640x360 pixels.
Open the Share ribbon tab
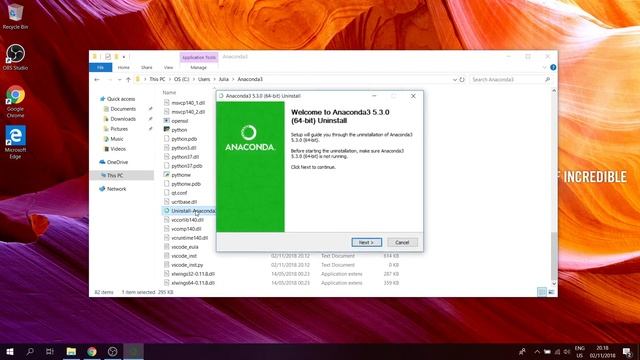point(147,67)
